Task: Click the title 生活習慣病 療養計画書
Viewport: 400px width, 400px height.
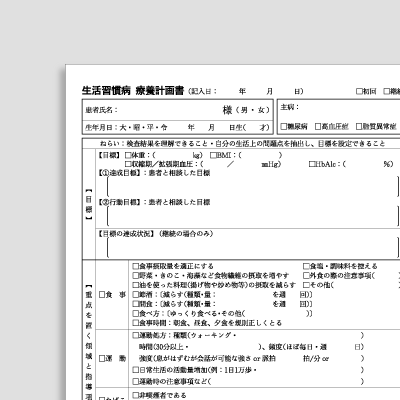Action: (x=133, y=91)
